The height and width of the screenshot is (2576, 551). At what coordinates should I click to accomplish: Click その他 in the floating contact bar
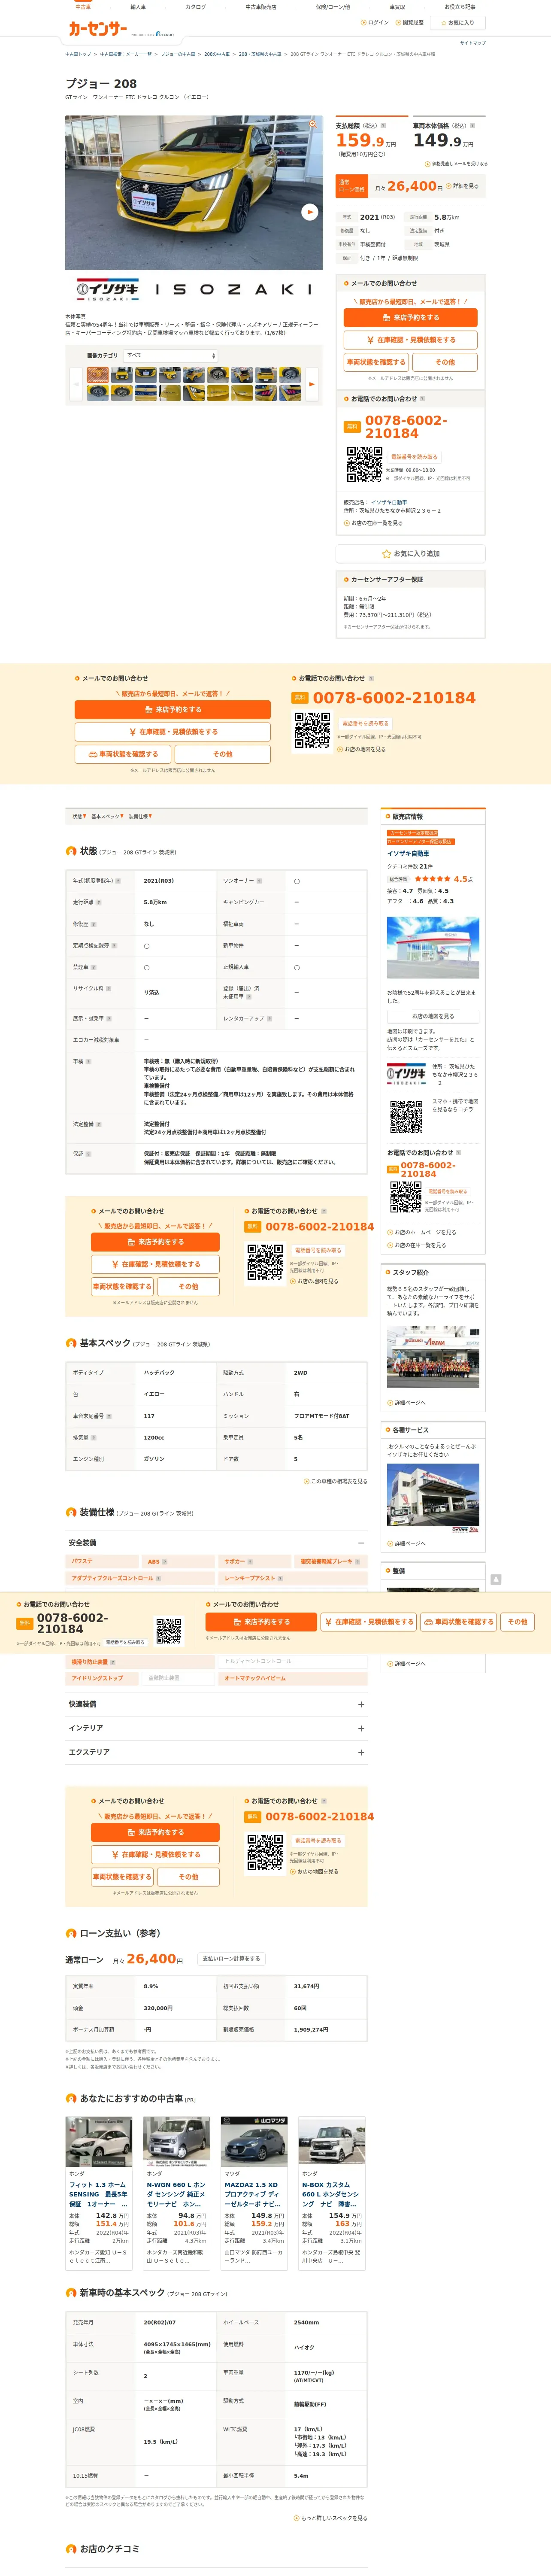pyautogui.click(x=517, y=1622)
